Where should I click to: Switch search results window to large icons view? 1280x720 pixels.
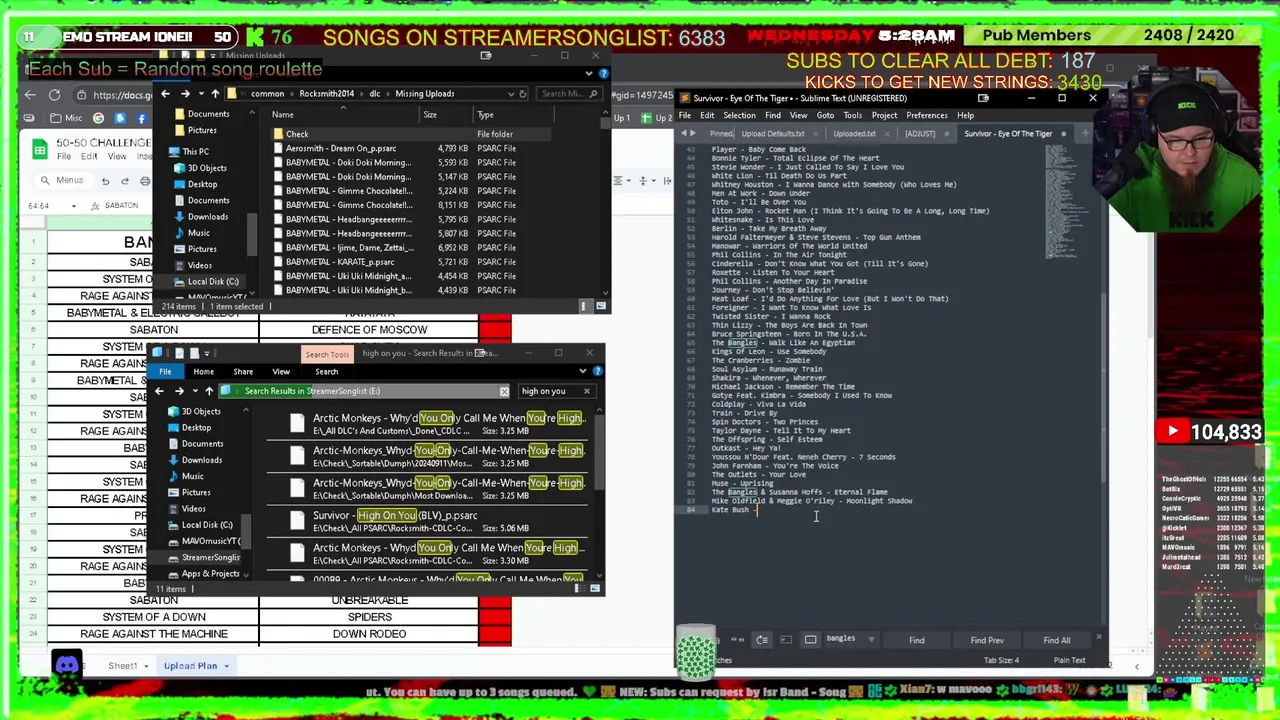pos(596,589)
